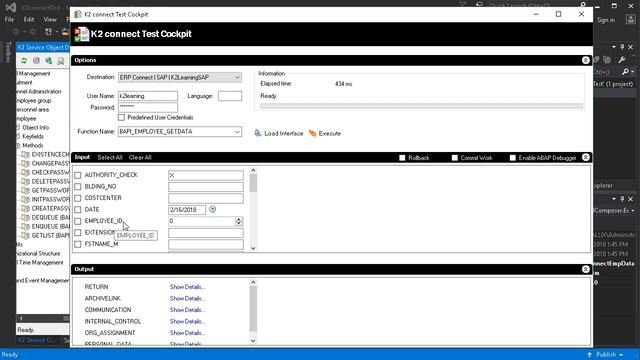The image size is (640, 360).
Task: Collapse the Input section
Action: click(x=586, y=158)
